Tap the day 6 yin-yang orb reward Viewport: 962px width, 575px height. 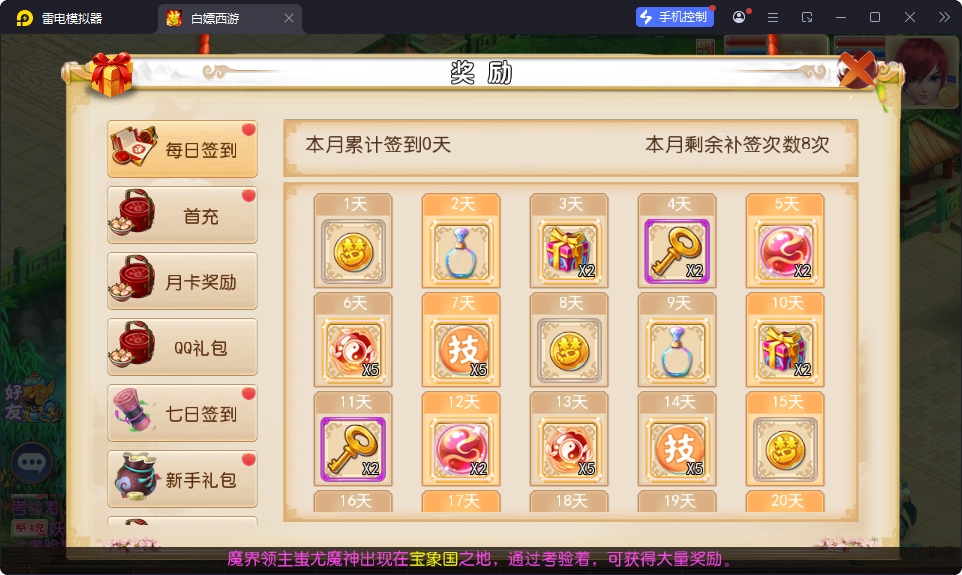click(x=353, y=350)
